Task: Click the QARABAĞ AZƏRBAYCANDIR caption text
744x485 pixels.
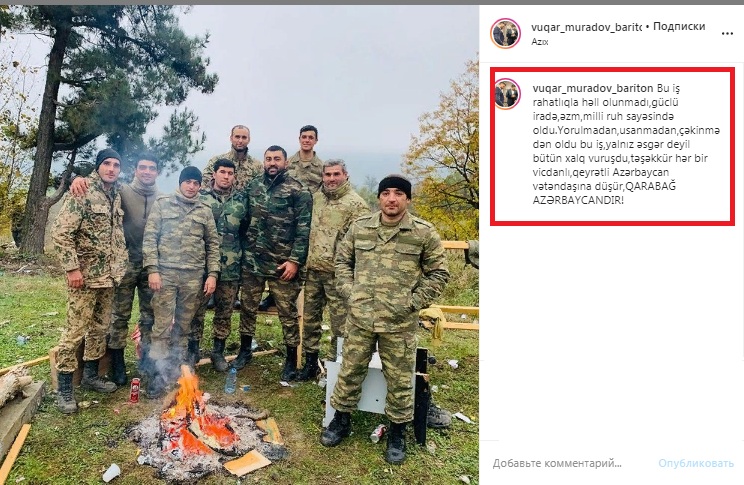Action: pos(604,193)
